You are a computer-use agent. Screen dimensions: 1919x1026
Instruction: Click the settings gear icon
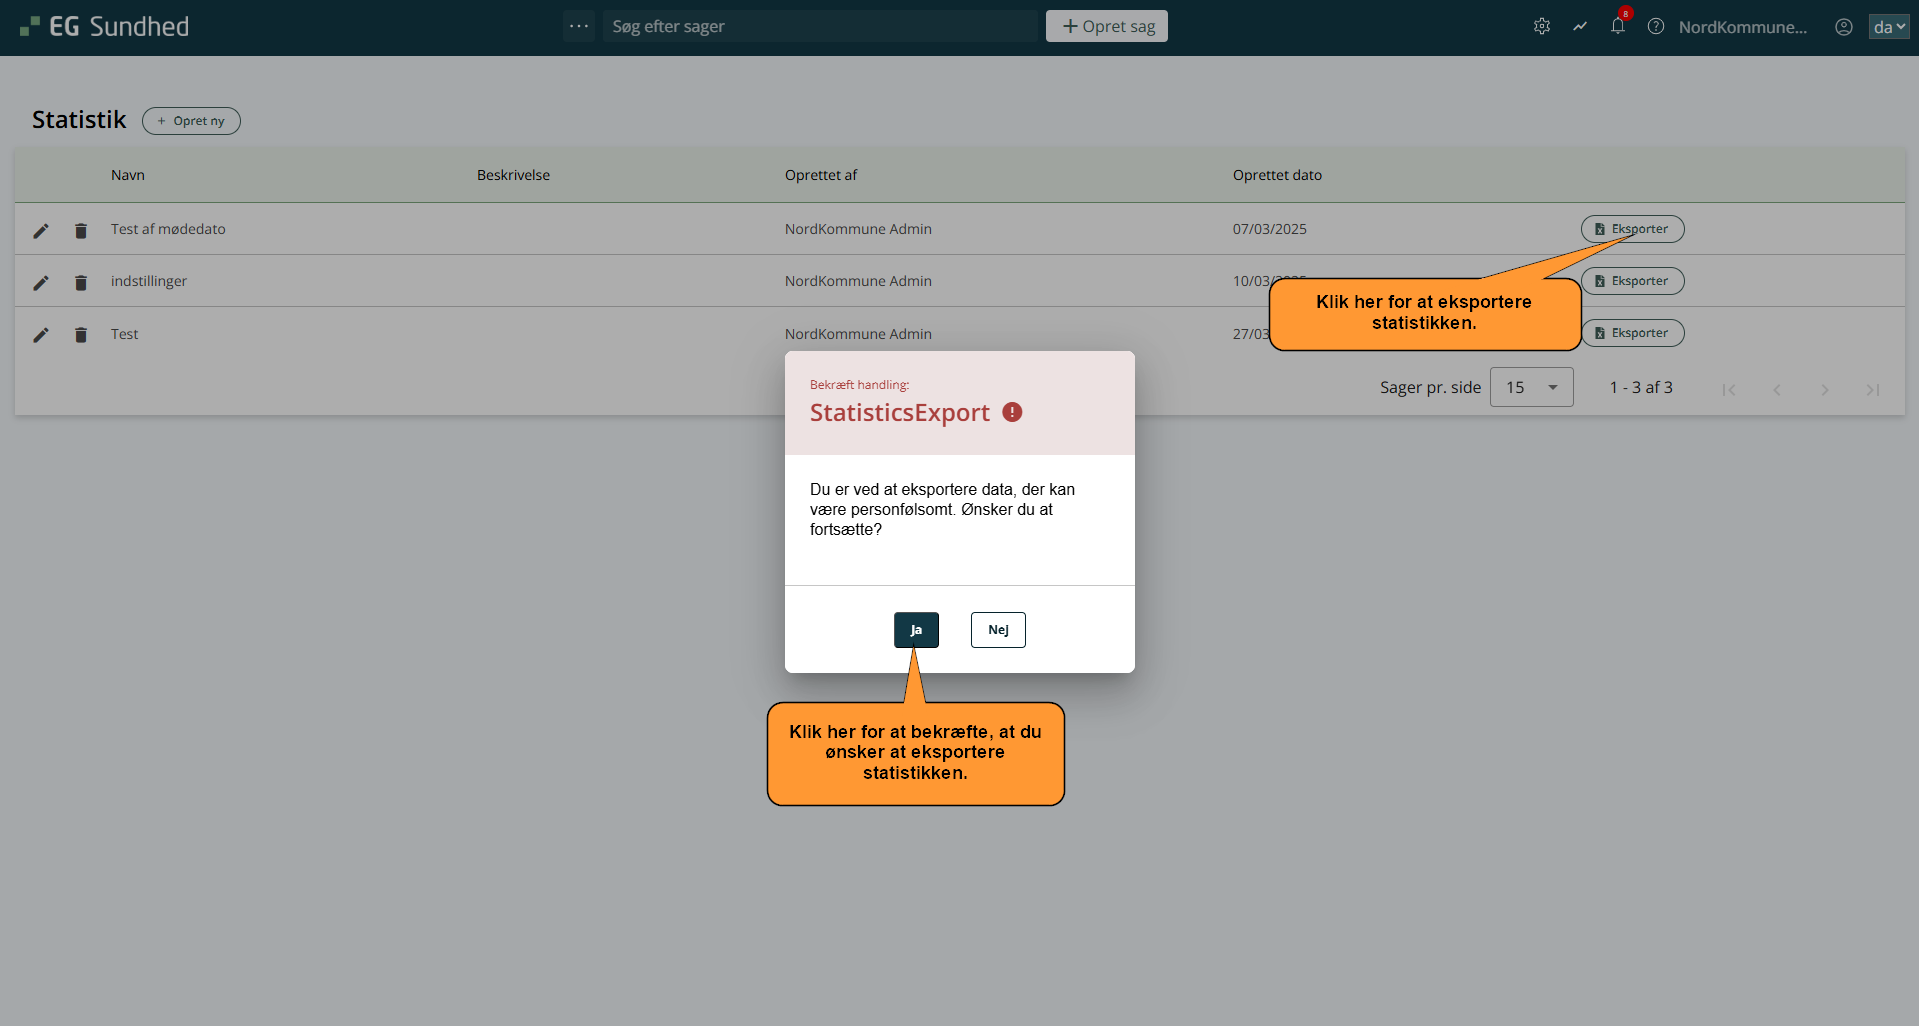click(x=1541, y=27)
